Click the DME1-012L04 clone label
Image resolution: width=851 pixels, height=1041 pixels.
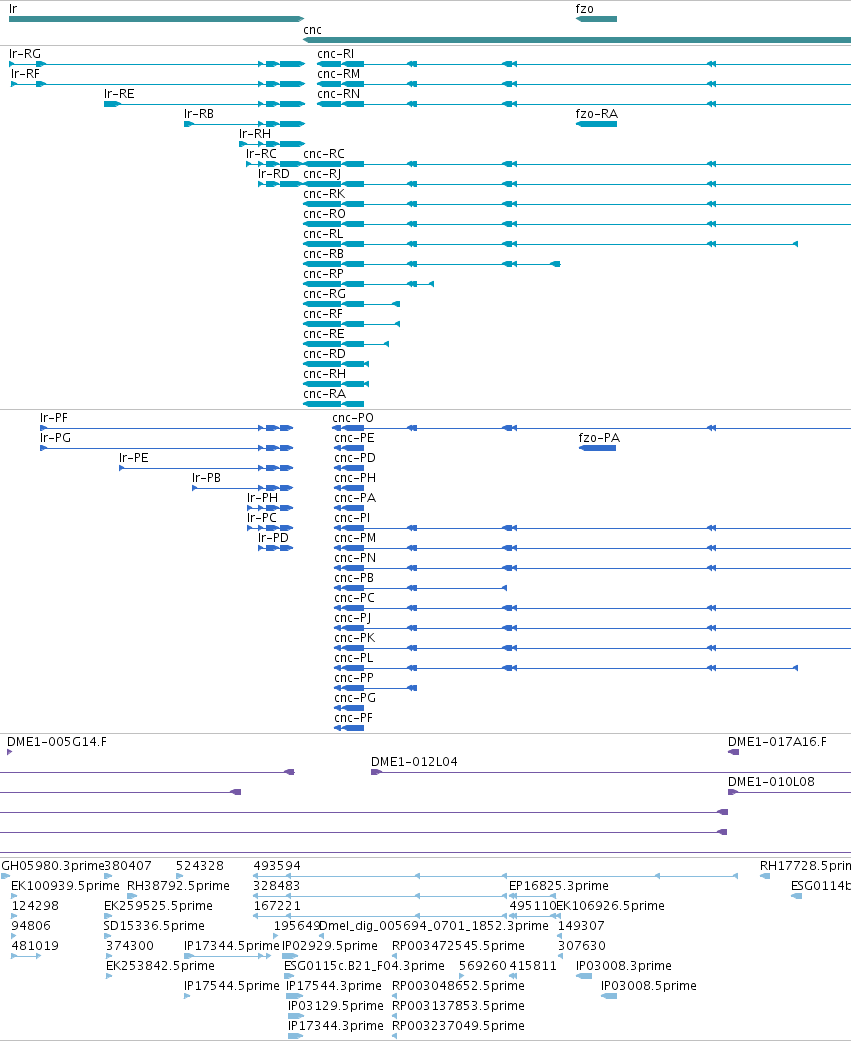[414, 761]
